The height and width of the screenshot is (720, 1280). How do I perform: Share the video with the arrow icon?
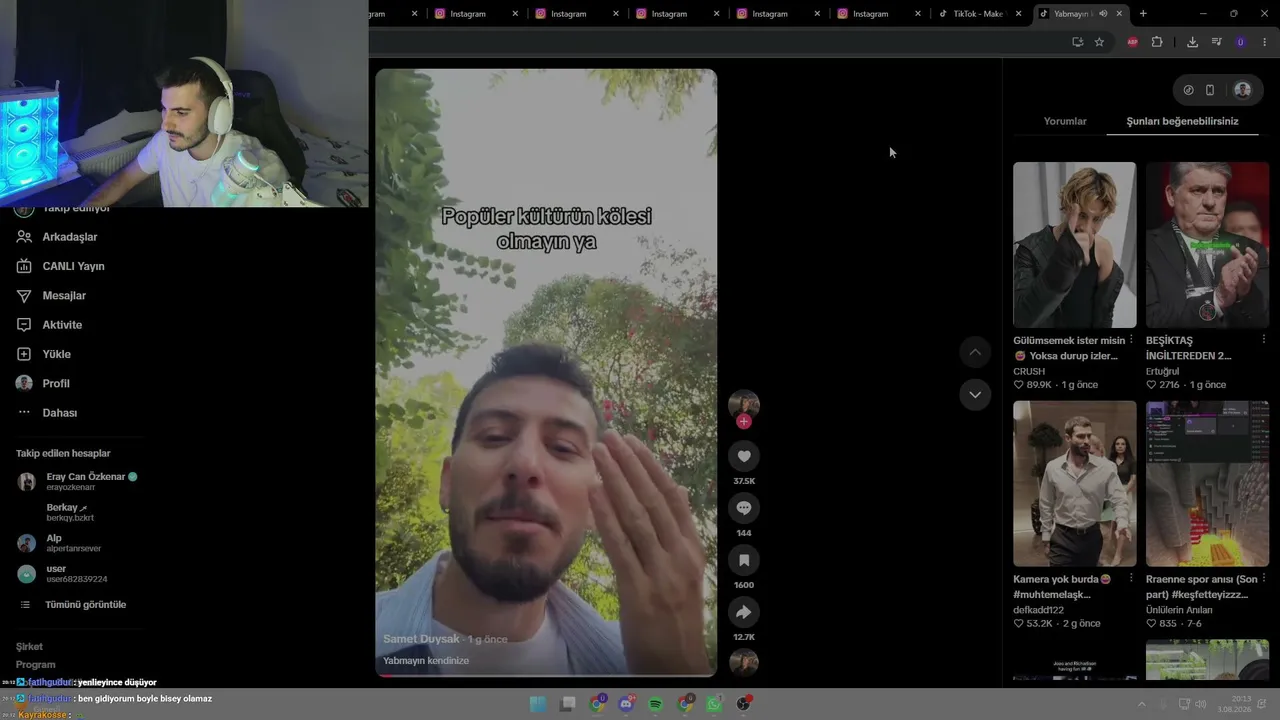744,612
